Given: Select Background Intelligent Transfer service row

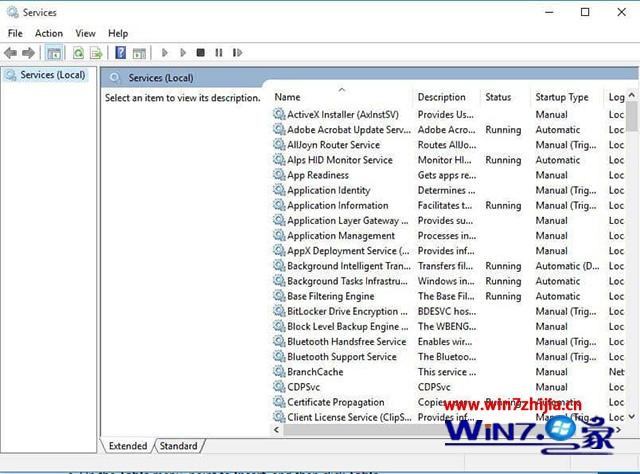Looking at the screenshot, I should coord(449,266).
